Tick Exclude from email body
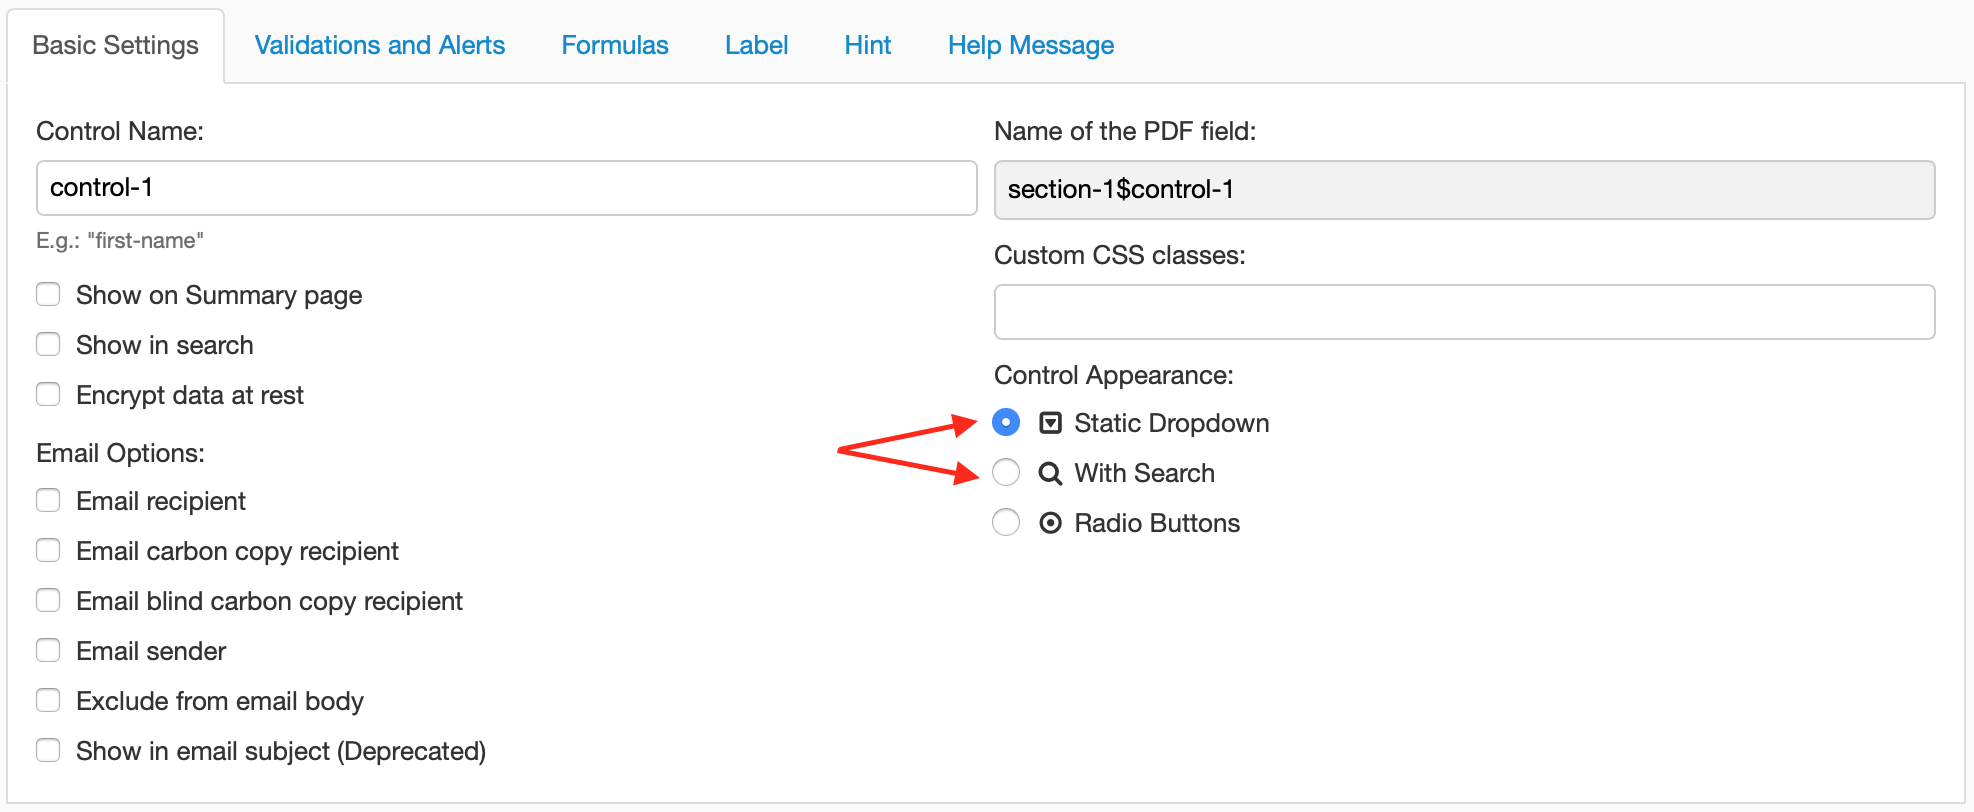The width and height of the screenshot is (1974, 812). [48, 700]
